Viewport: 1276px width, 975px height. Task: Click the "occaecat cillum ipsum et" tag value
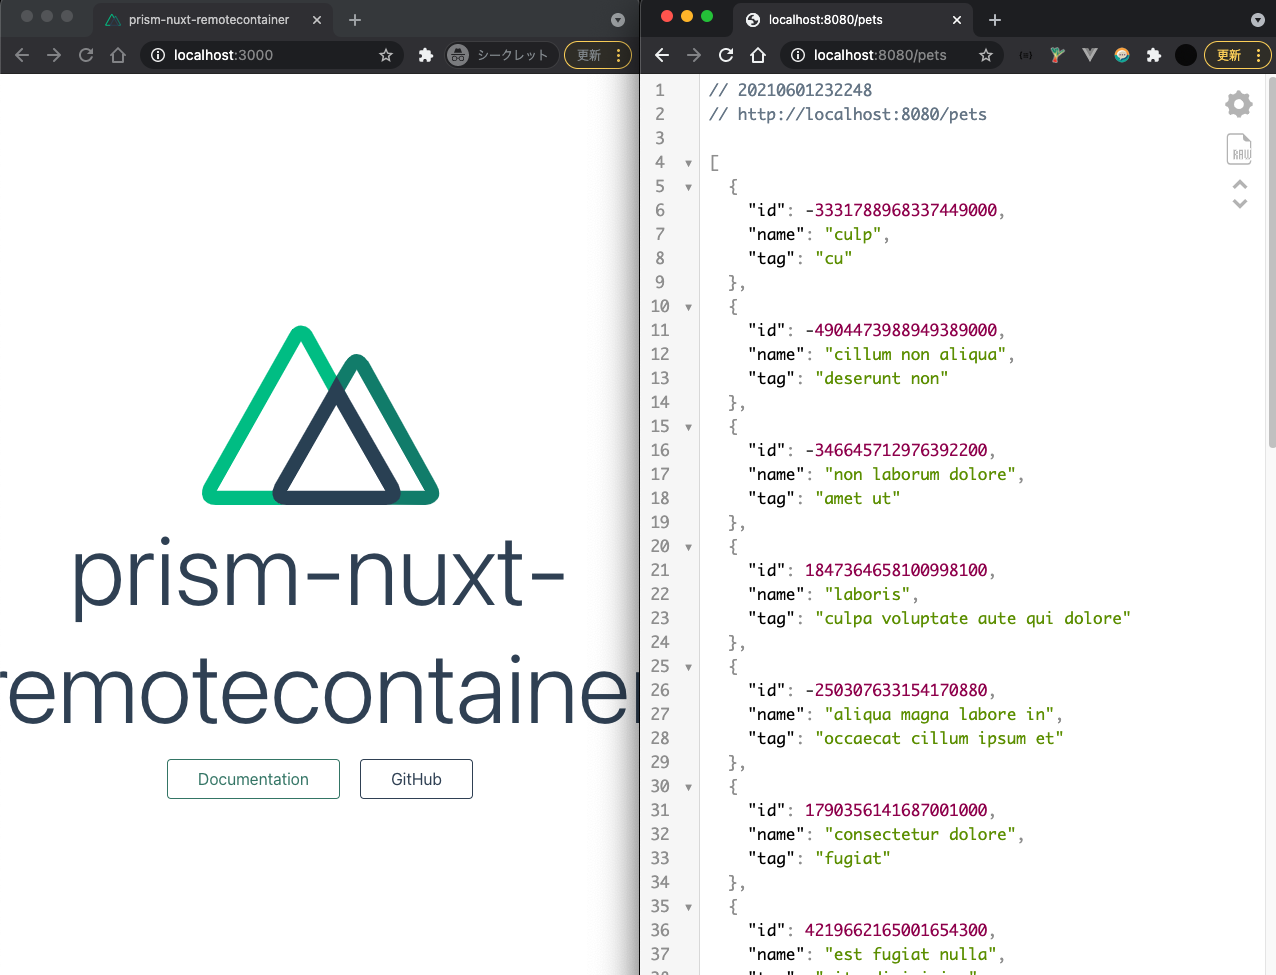[x=939, y=738]
